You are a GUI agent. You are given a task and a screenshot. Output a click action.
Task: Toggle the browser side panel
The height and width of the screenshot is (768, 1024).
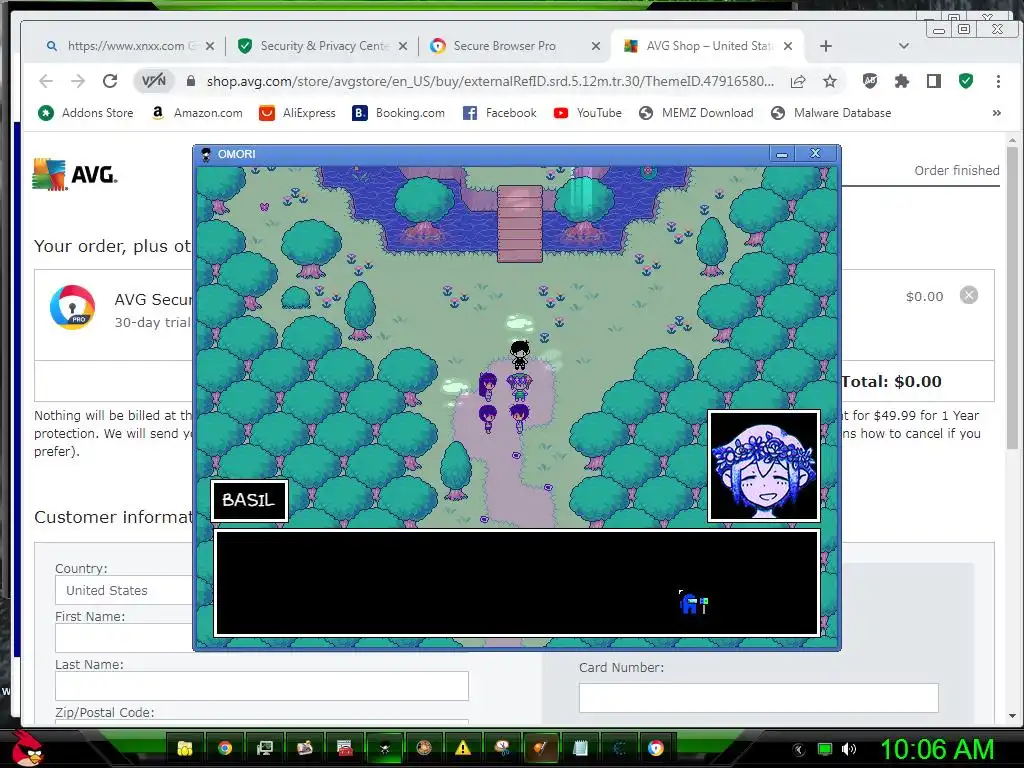coord(934,81)
